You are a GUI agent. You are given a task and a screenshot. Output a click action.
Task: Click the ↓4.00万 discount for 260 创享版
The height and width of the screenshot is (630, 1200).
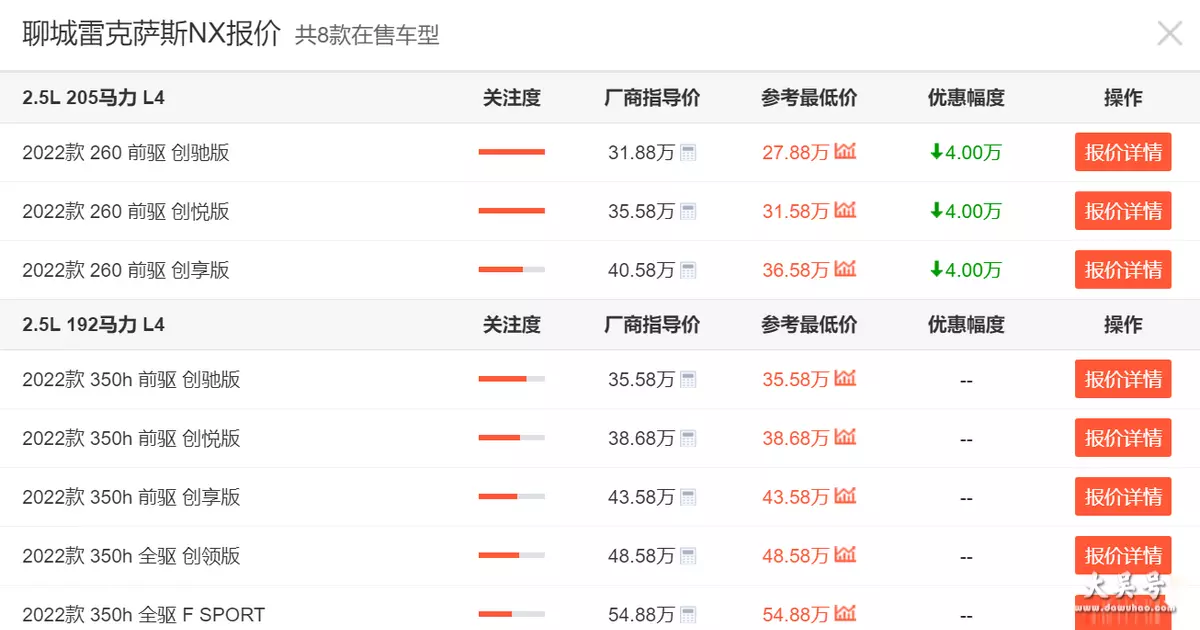(x=966, y=271)
